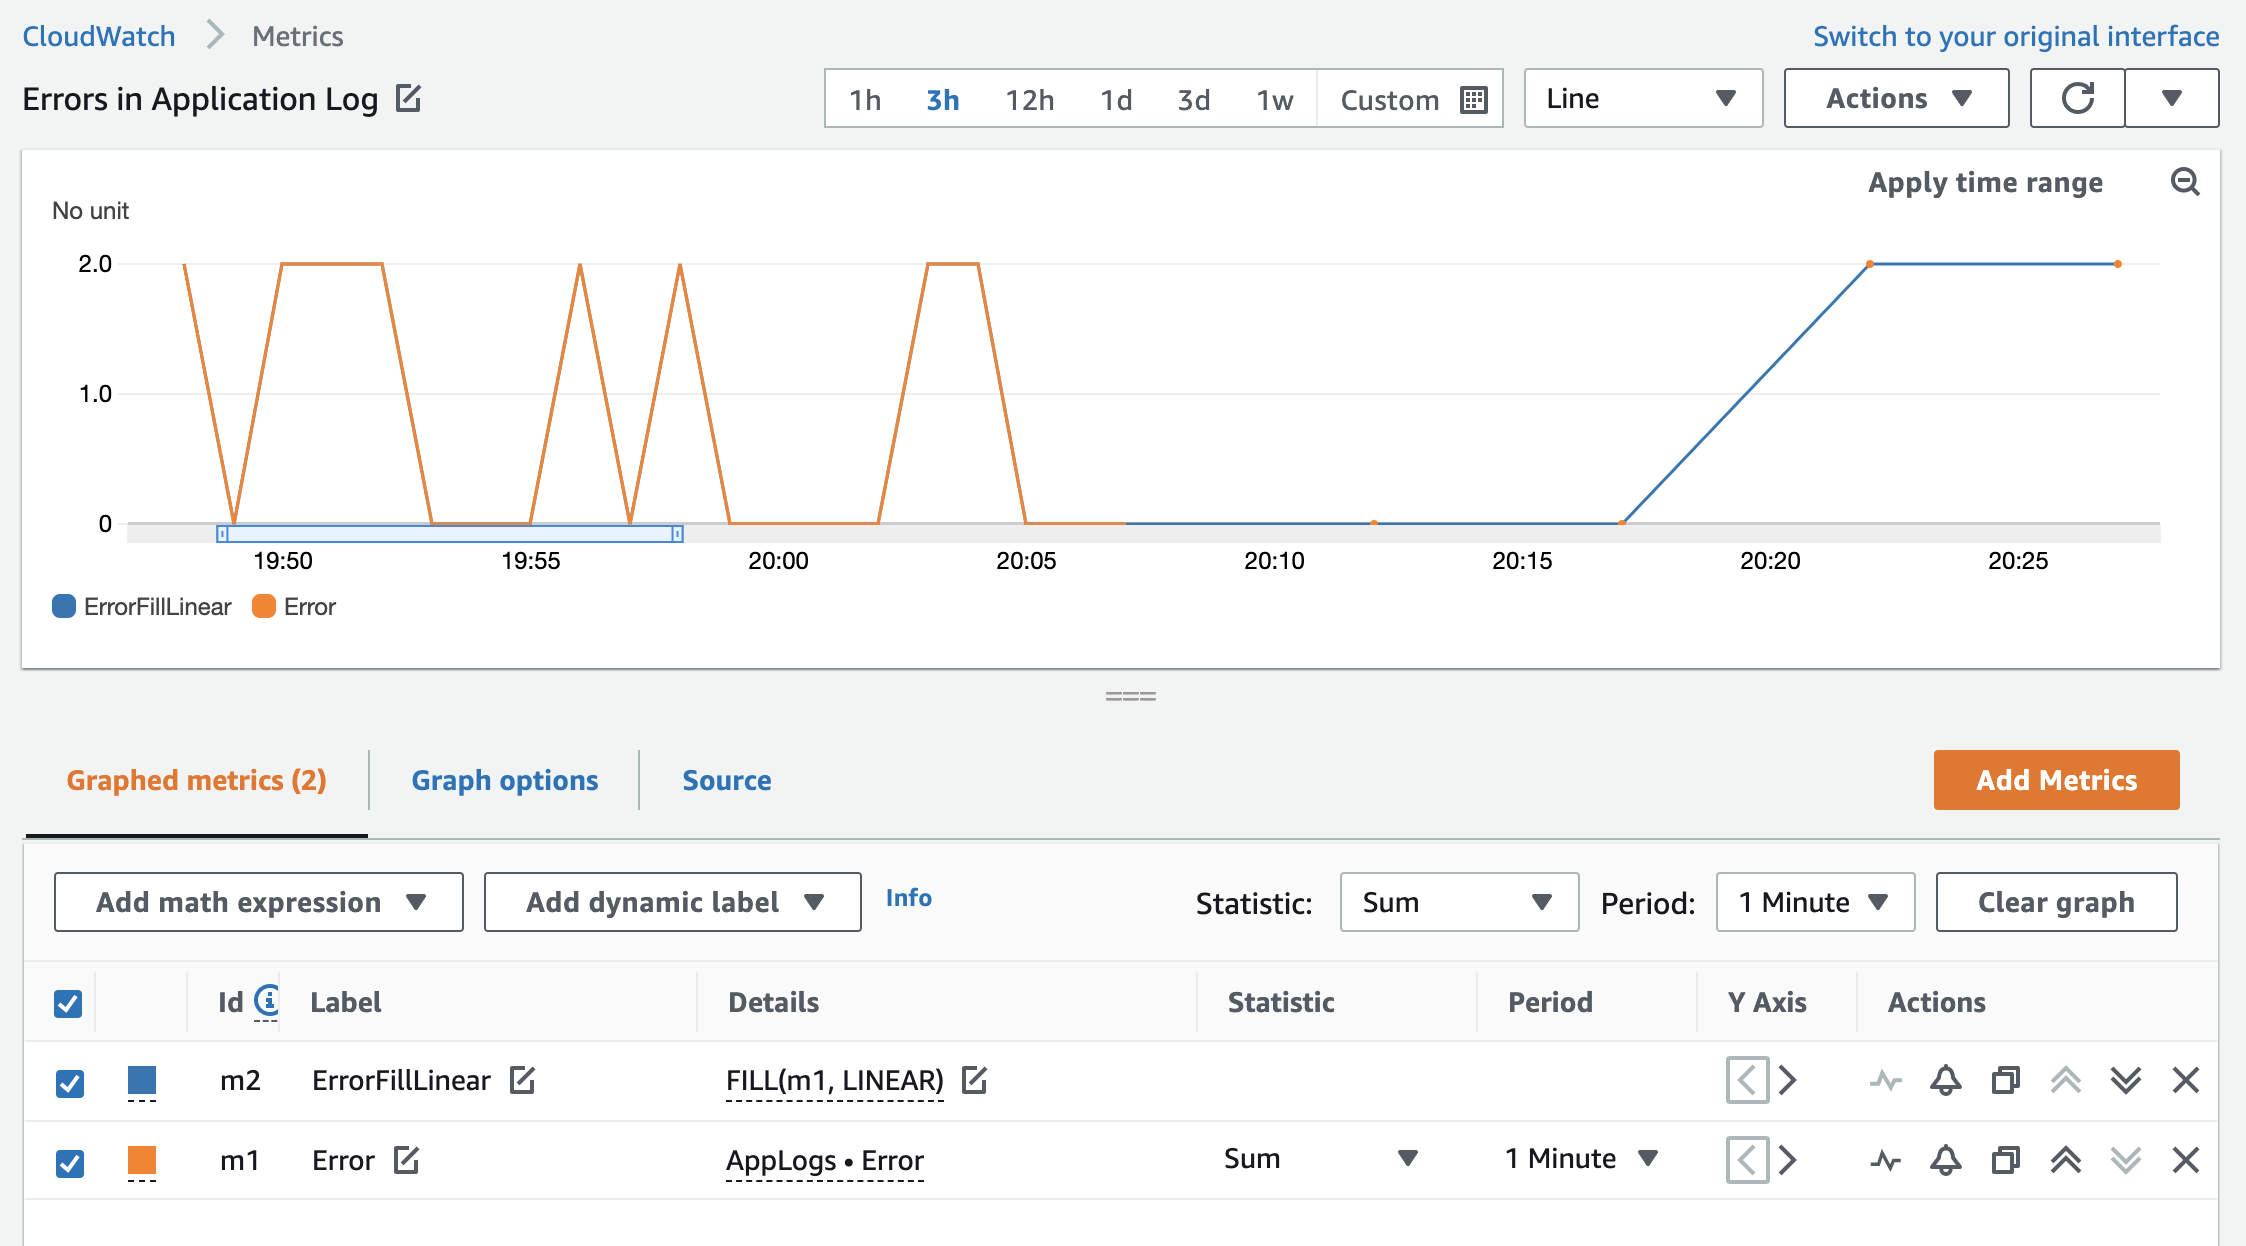
Task: Uncheck the m1 Error metric checkbox
Action: pos(70,1163)
